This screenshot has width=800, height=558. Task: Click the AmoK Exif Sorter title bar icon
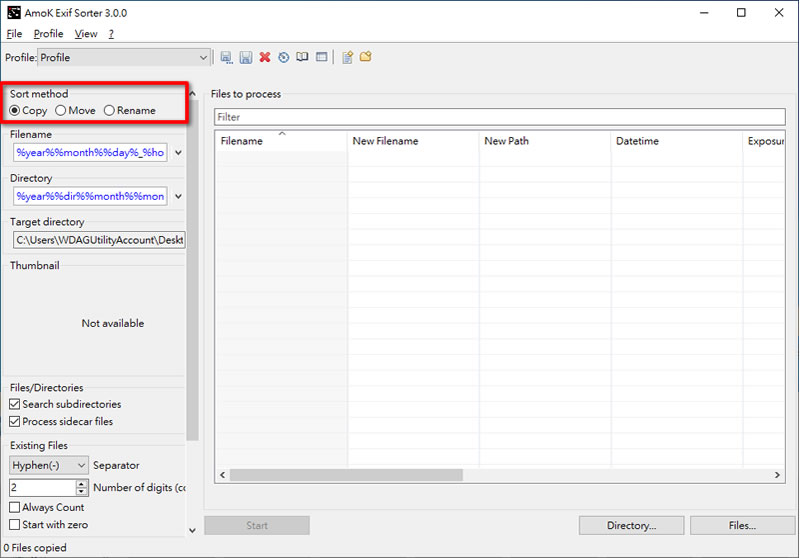pos(14,13)
